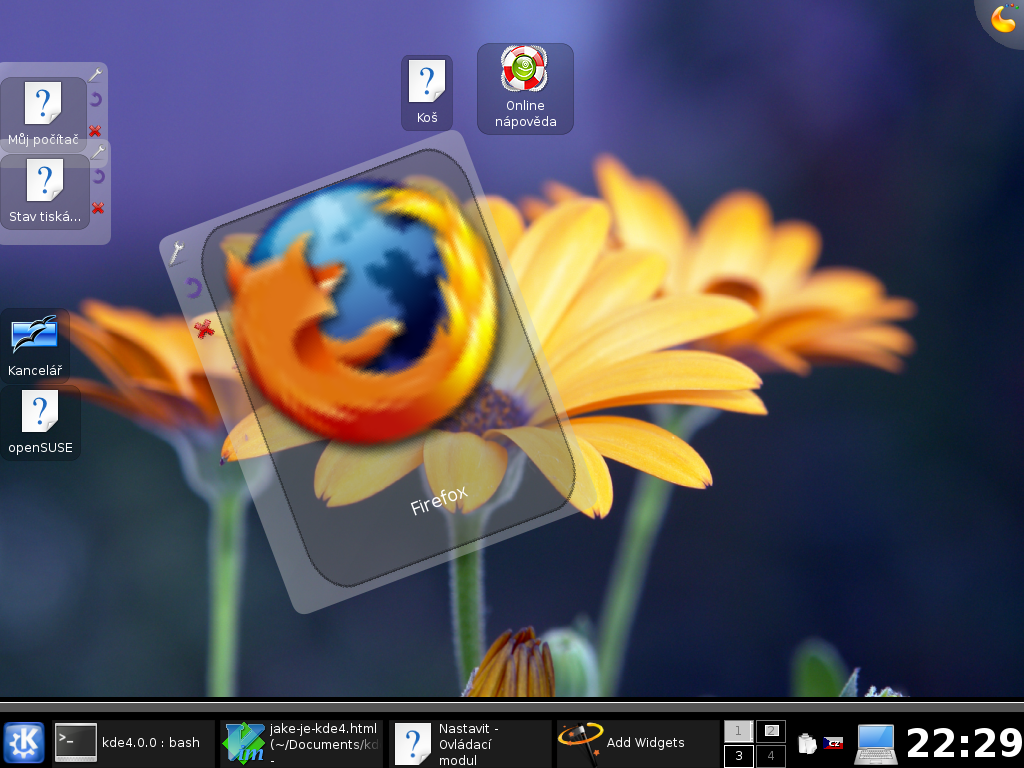This screenshot has width=1024, height=768.
Task: Open the Koš trash icon
Action: point(427,93)
